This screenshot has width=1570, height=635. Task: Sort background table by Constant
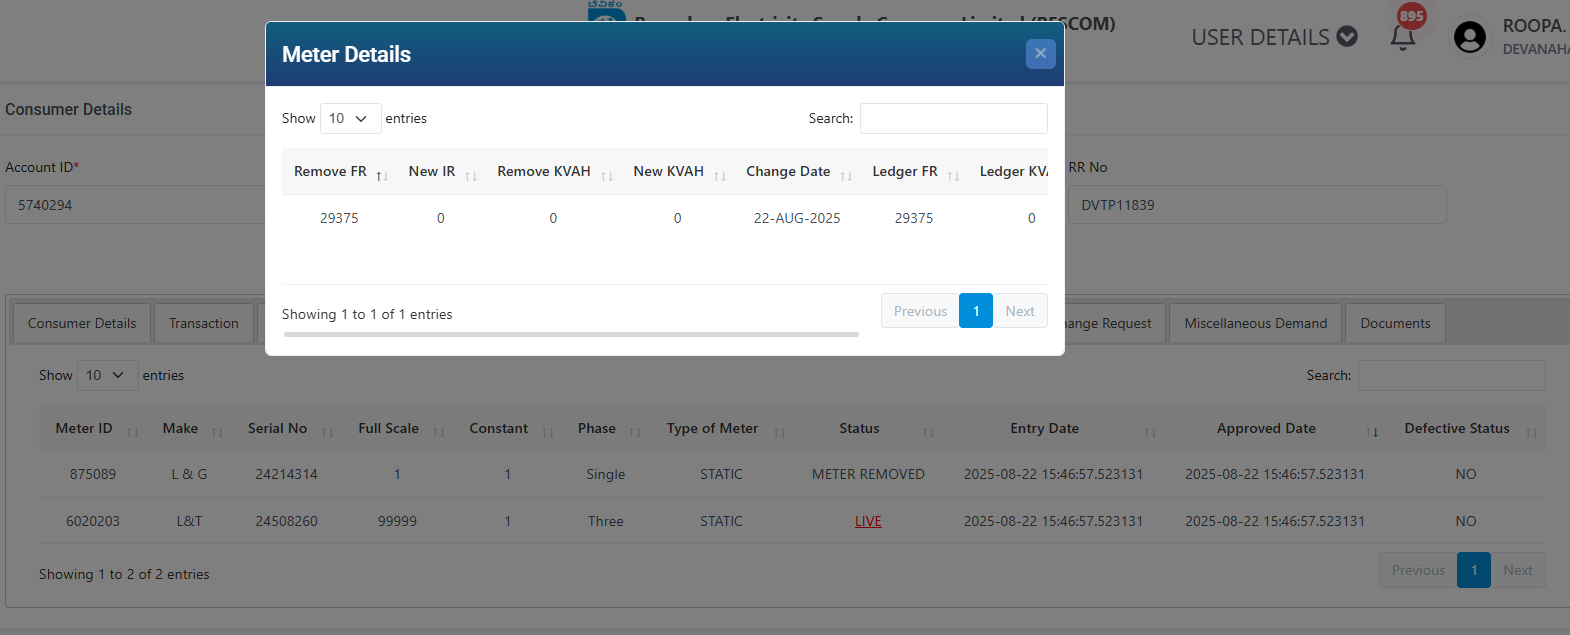pyautogui.click(x=508, y=428)
